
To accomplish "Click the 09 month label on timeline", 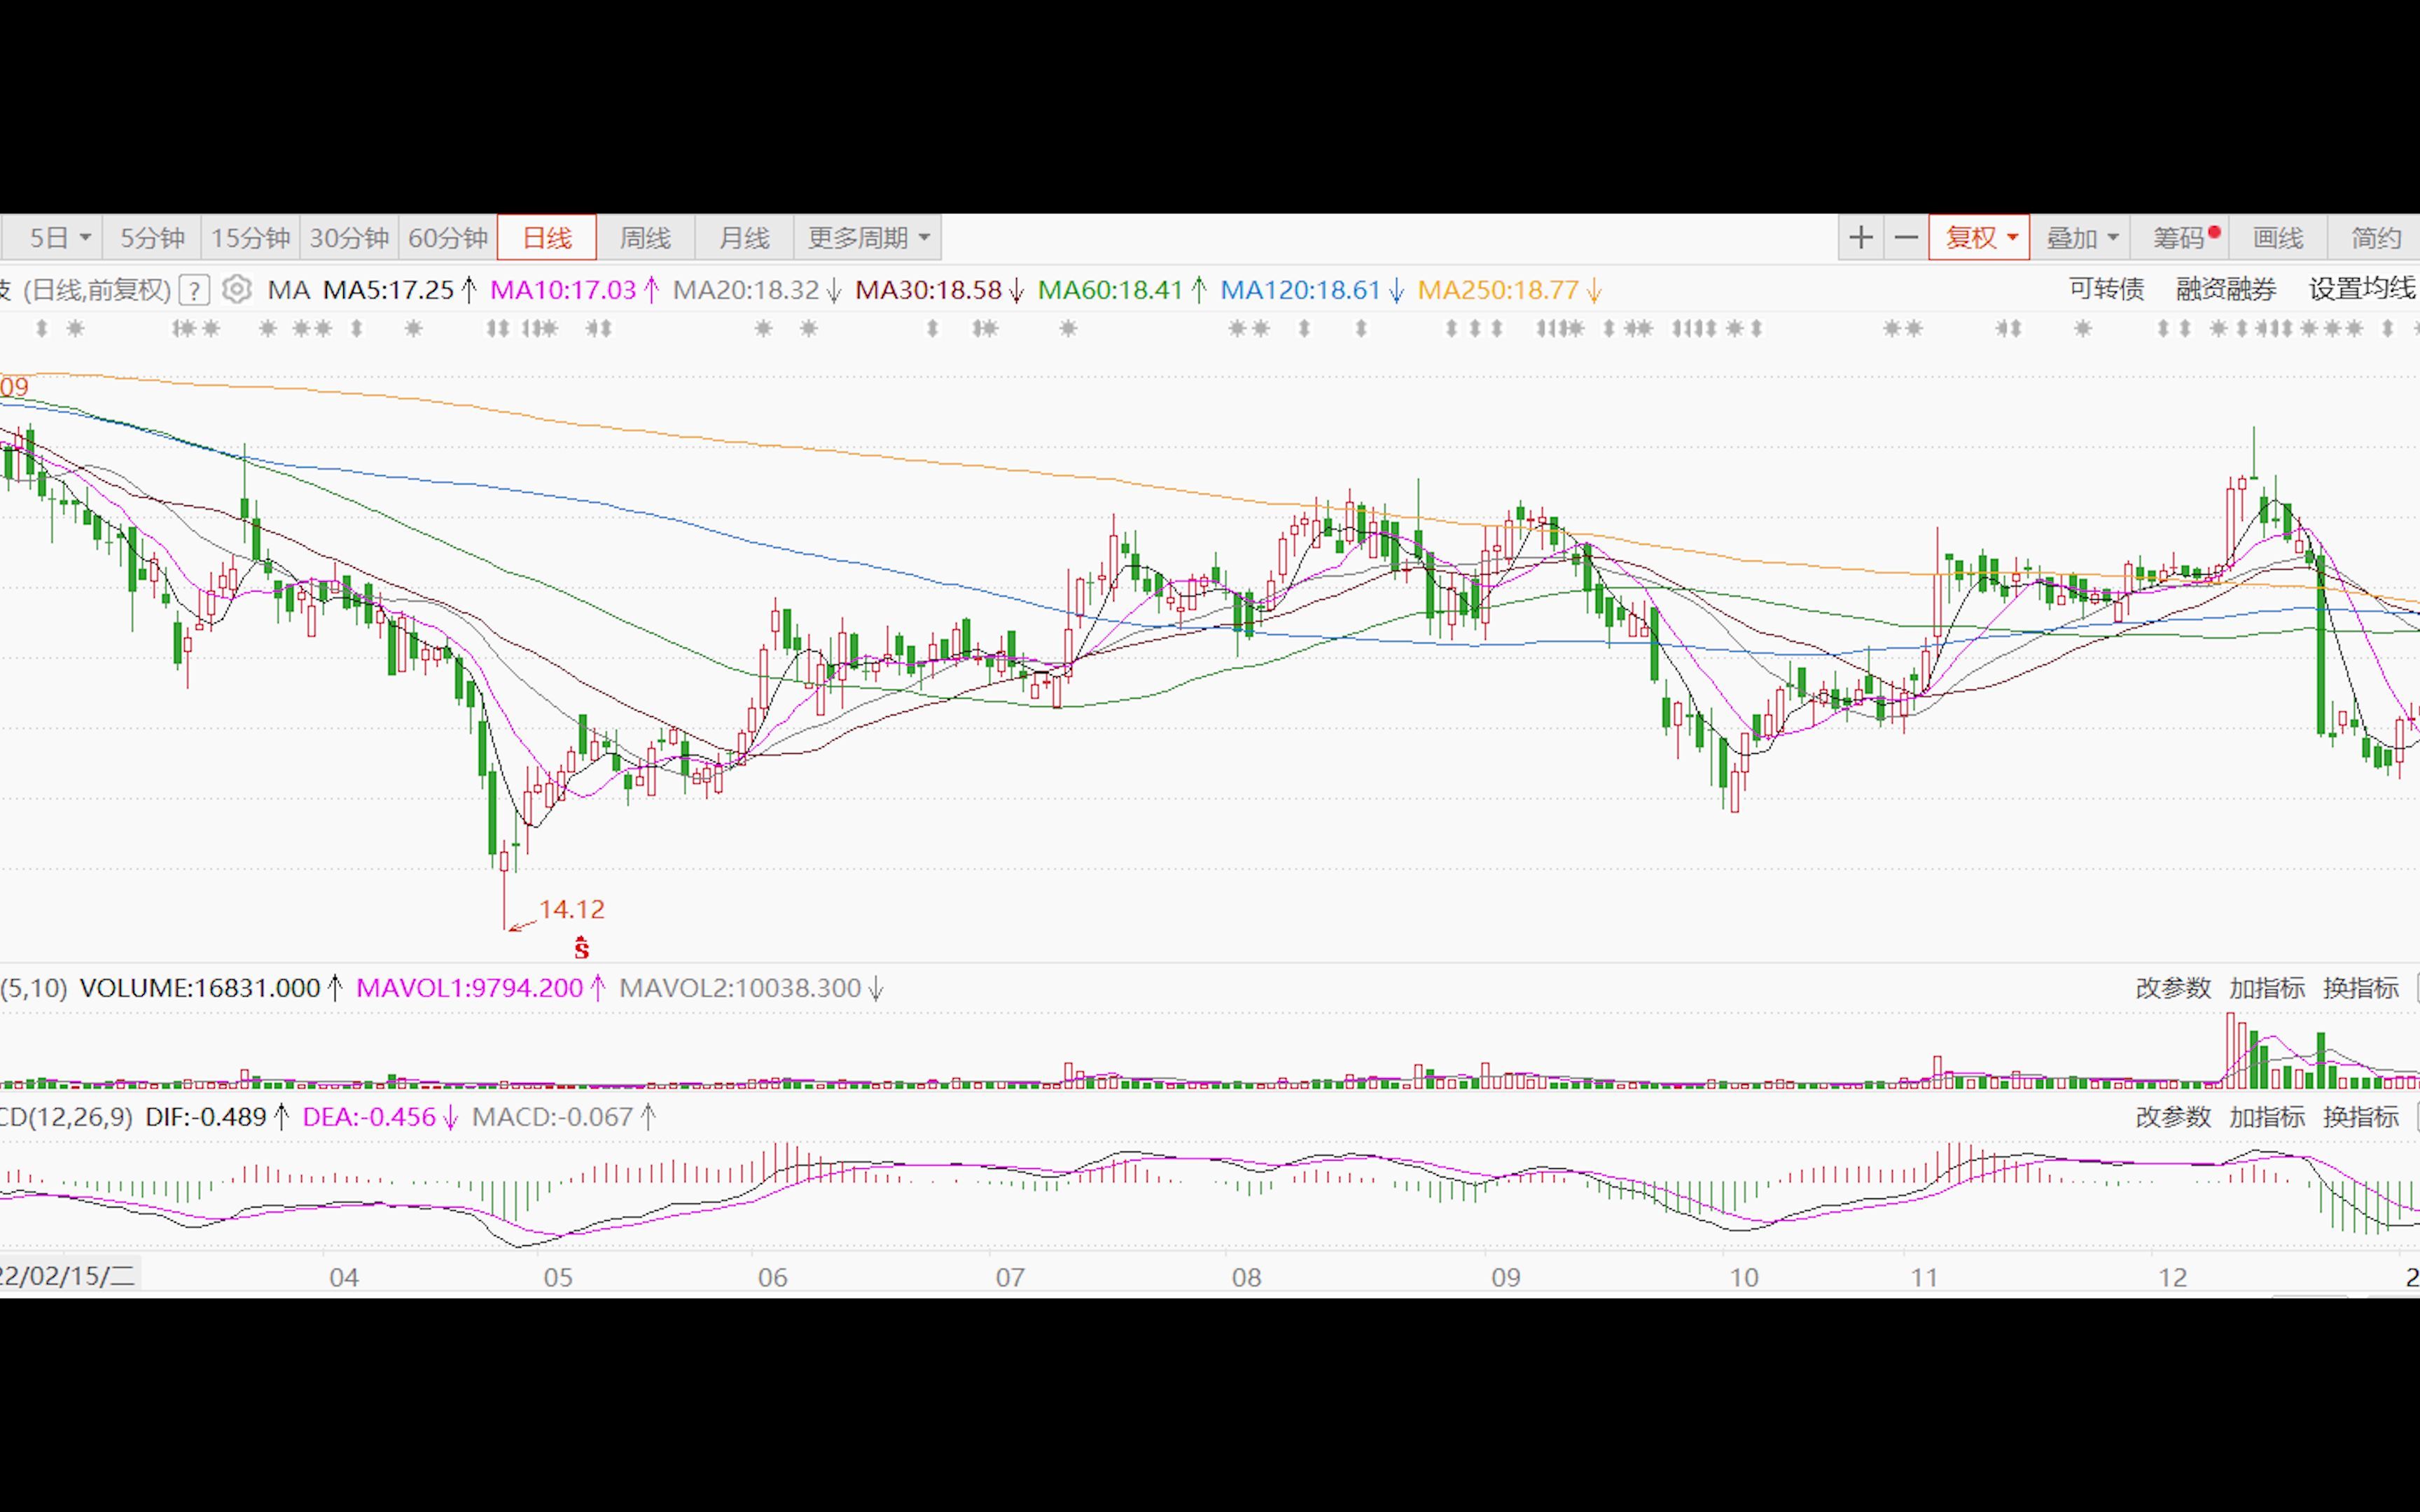I will [1506, 1277].
